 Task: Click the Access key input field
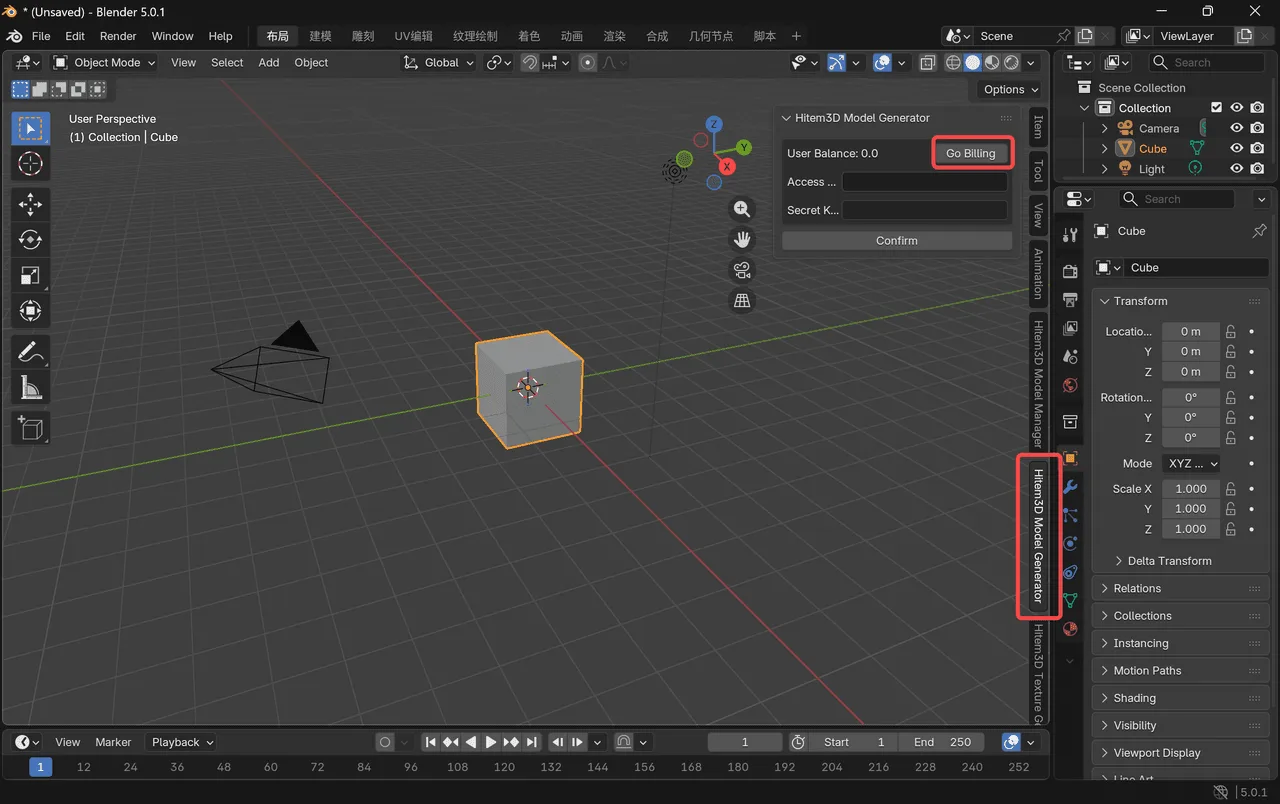click(x=925, y=182)
